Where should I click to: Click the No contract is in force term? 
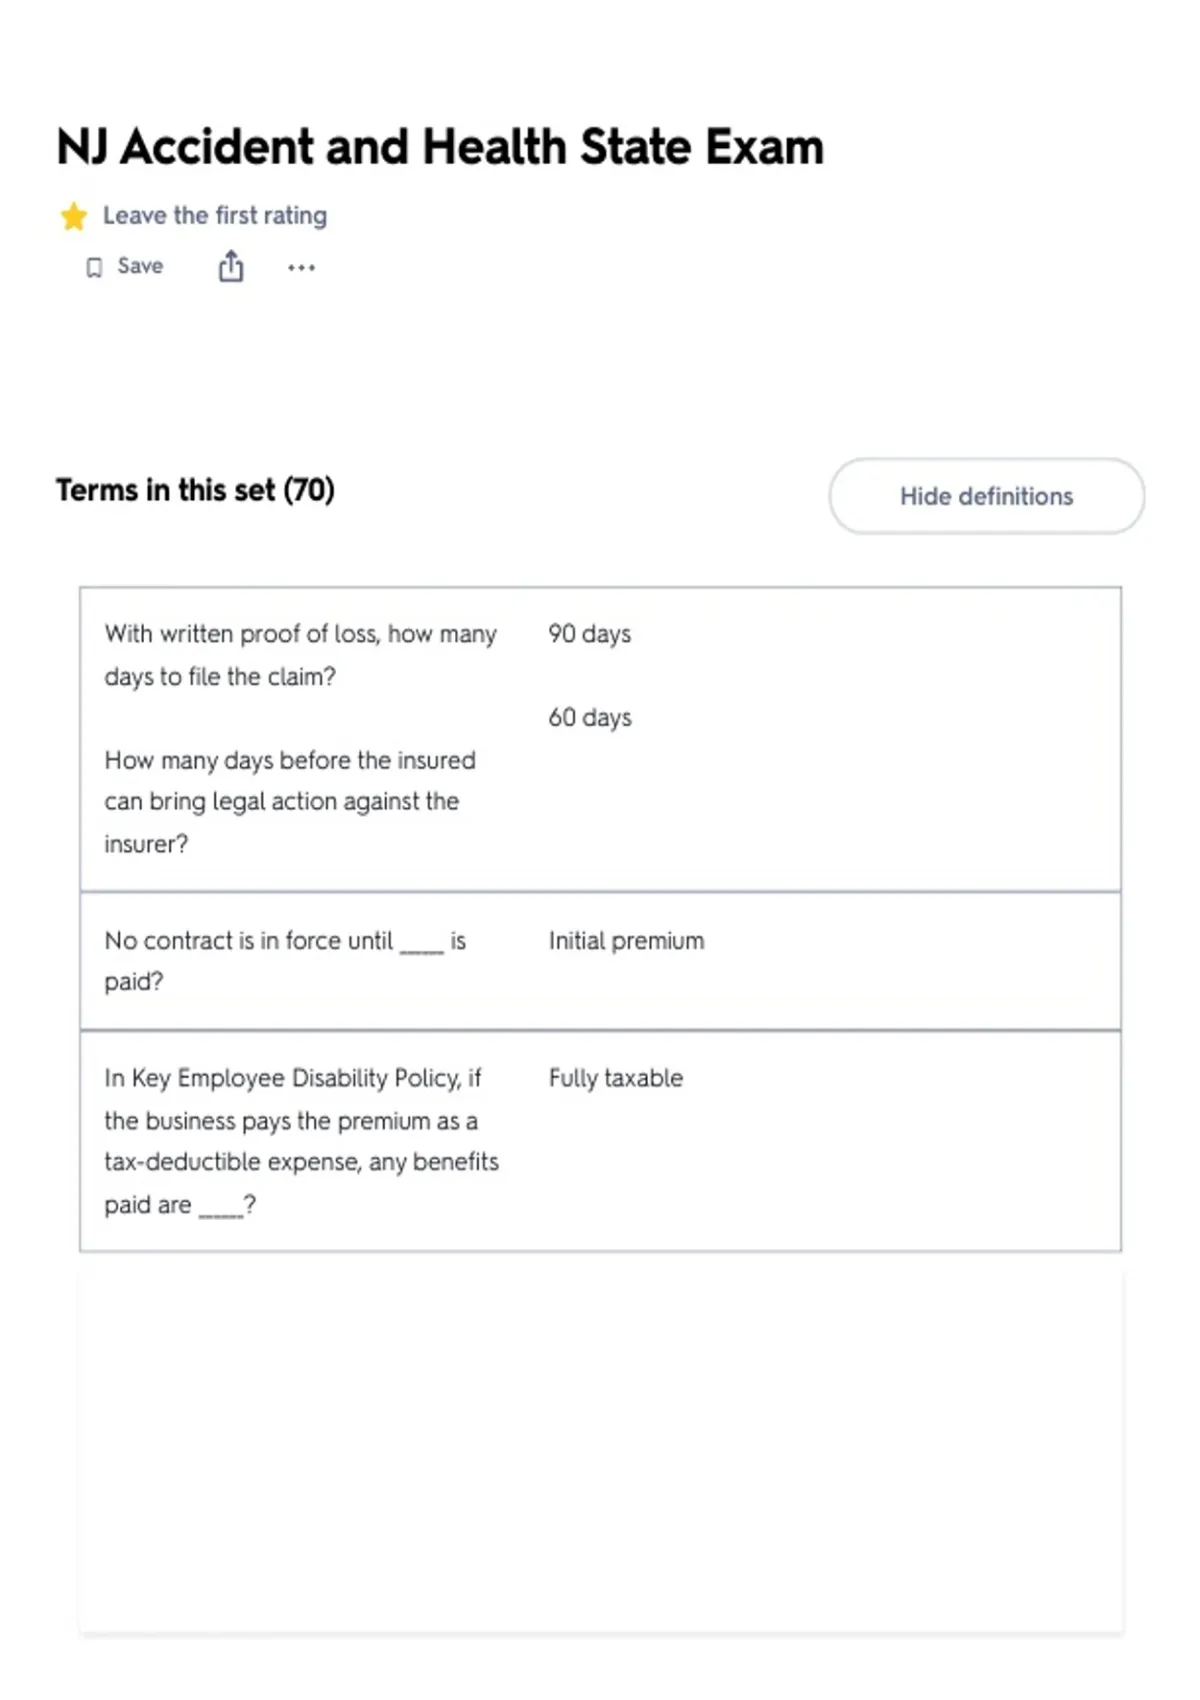click(285, 961)
